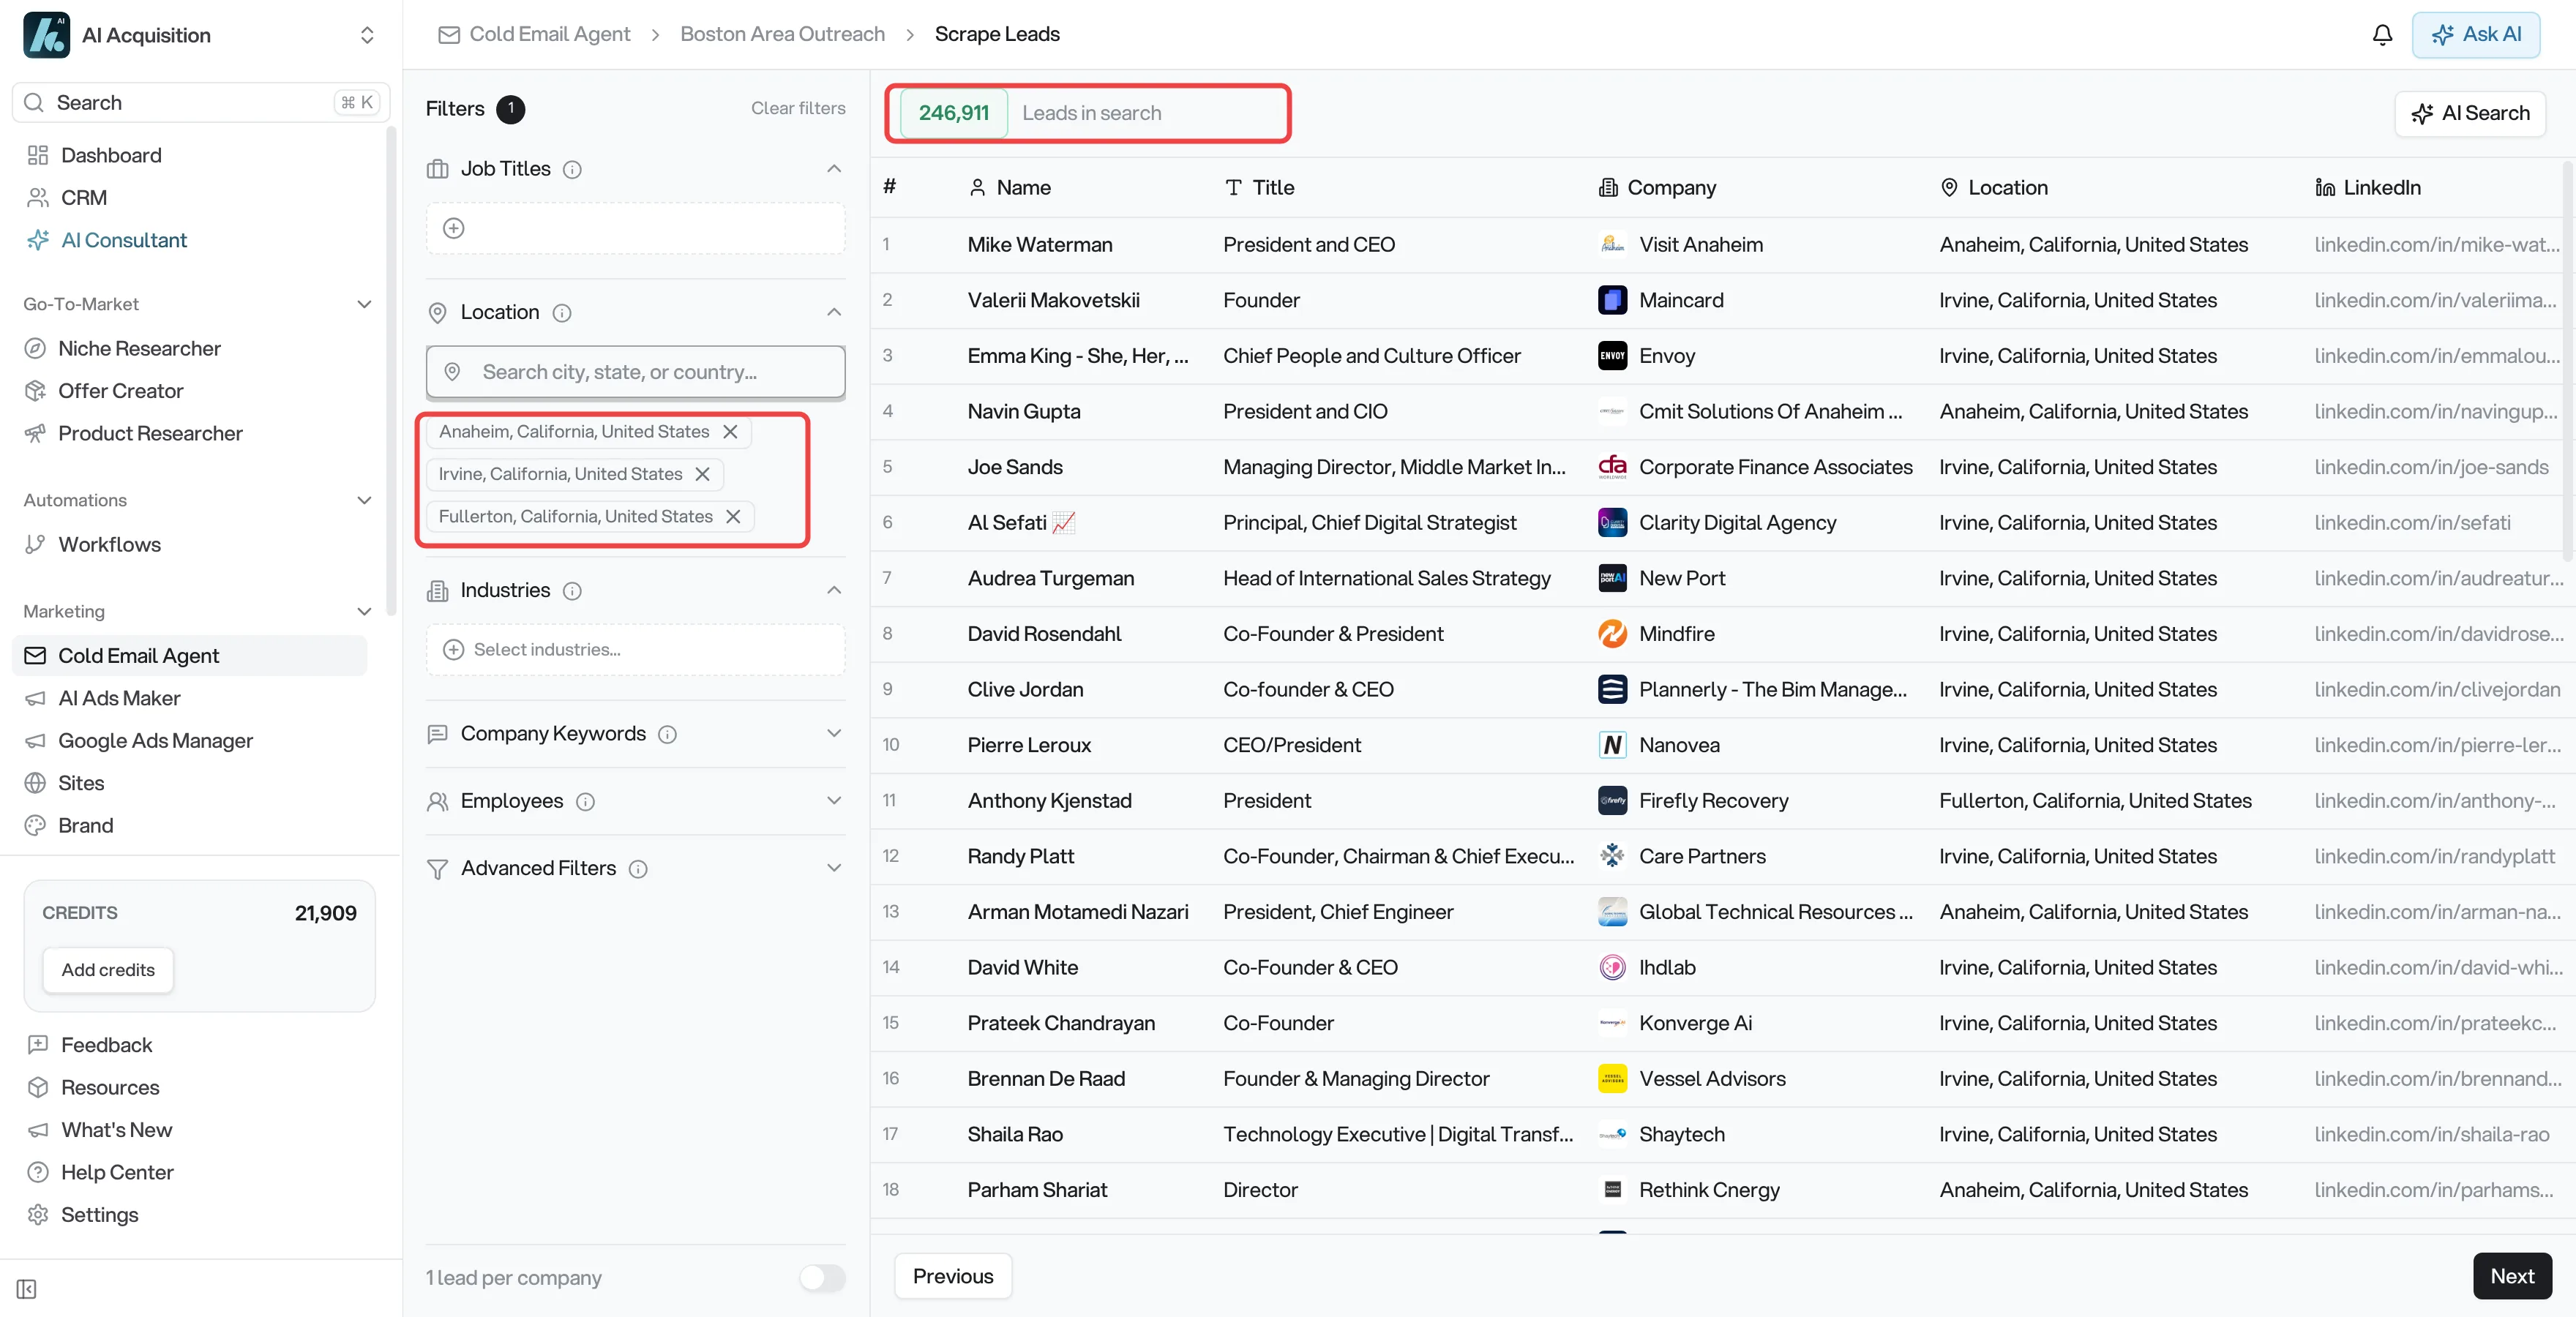Screen dimensions: 2576x1317
Task: Open Maincard company logo
Action: 1612,300
